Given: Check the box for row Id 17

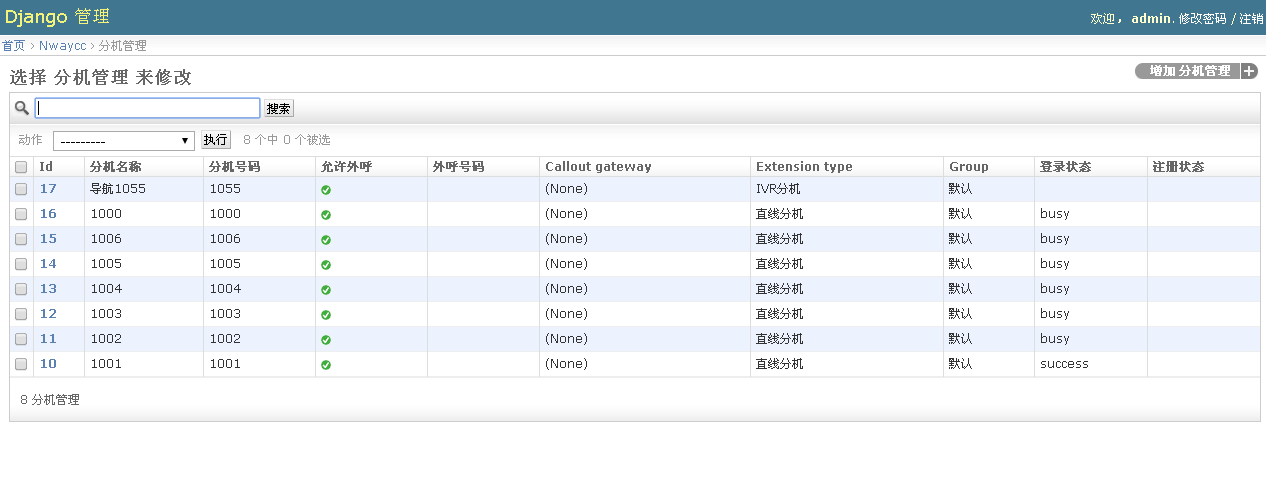Looking at the screenshot, I should [x=21, y=189].
